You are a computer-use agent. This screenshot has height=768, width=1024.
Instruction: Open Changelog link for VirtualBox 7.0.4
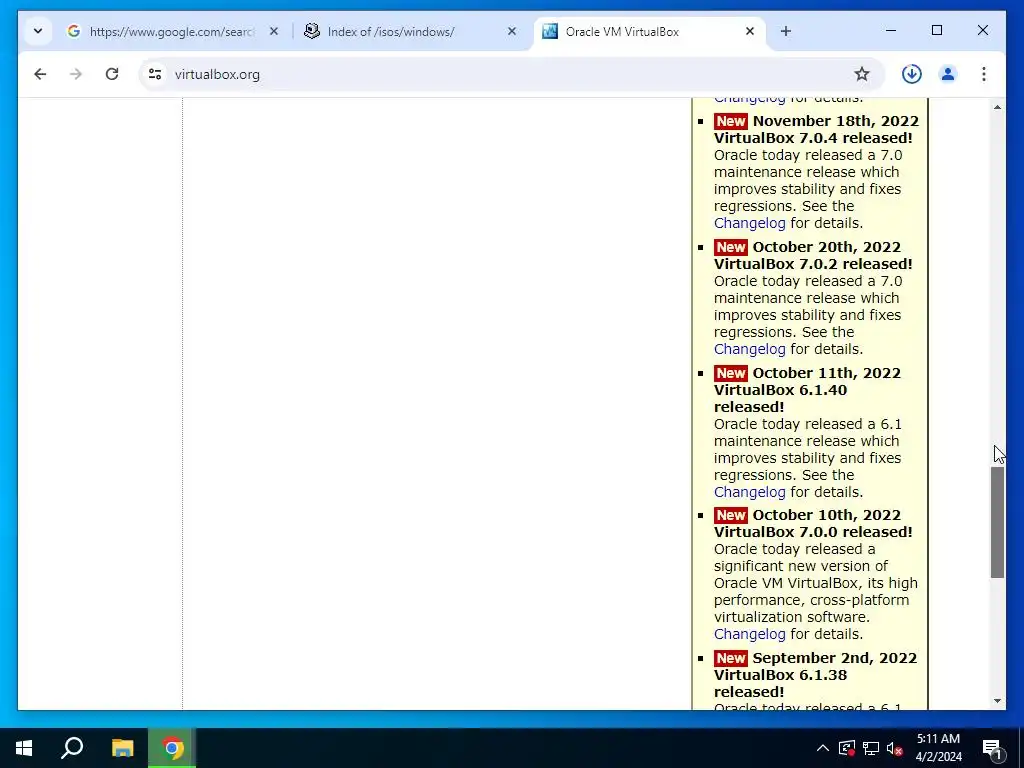(x=749, y=223)
